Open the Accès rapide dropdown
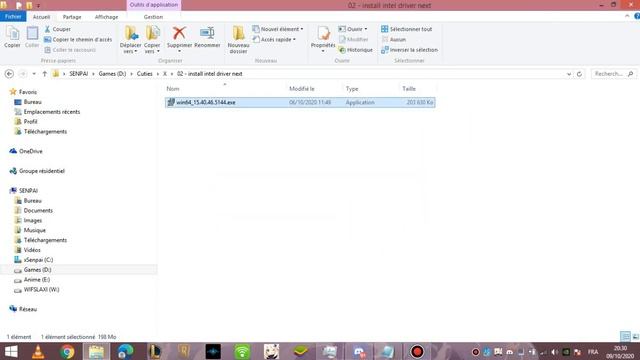640x360 pixels. pyautogui.click(x=274, y=40)
